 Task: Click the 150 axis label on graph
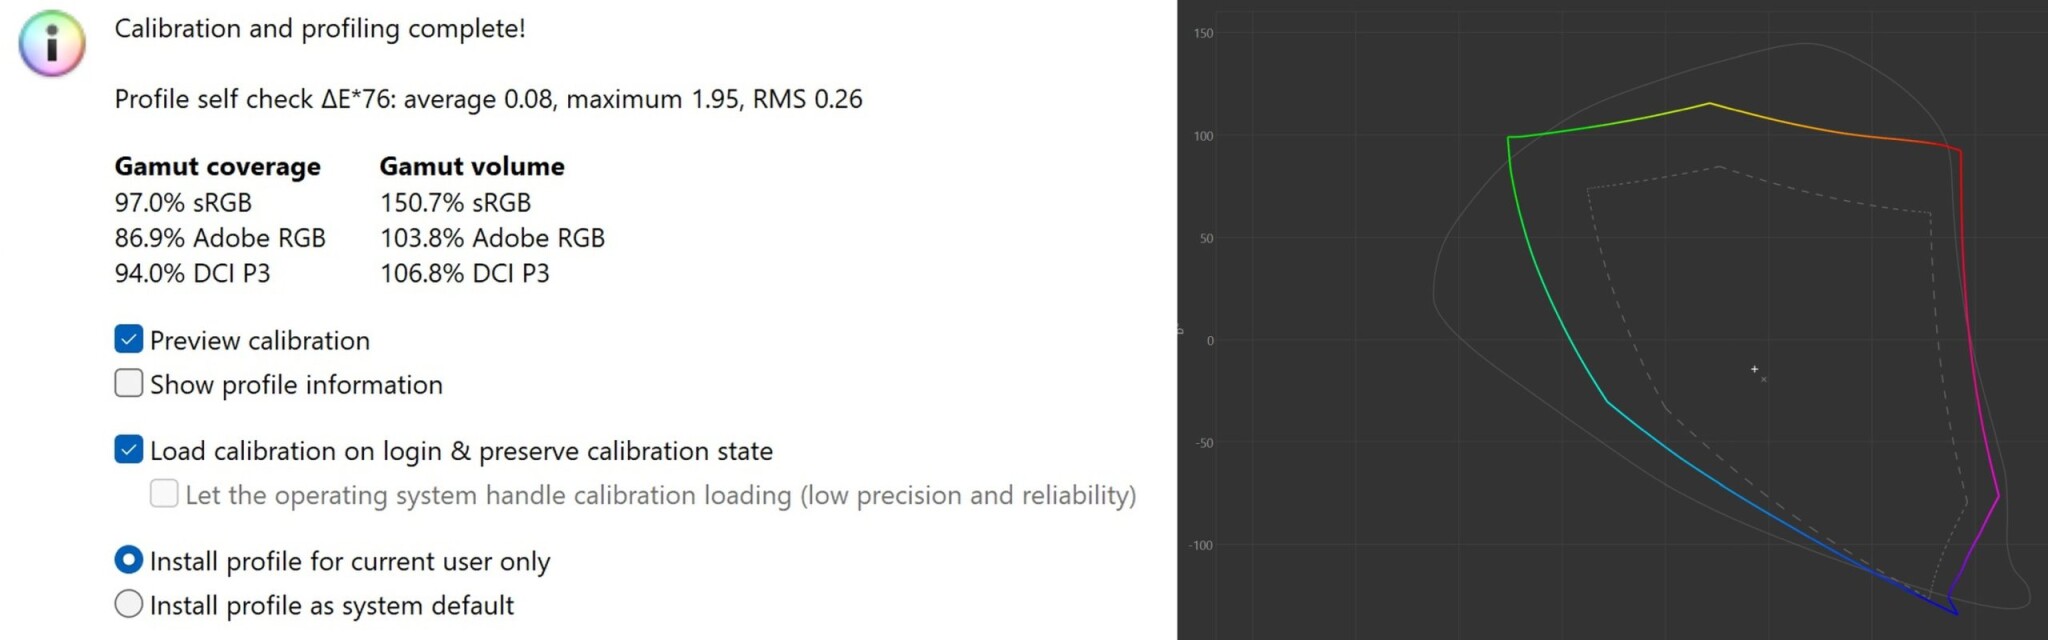pos(1203,33)
